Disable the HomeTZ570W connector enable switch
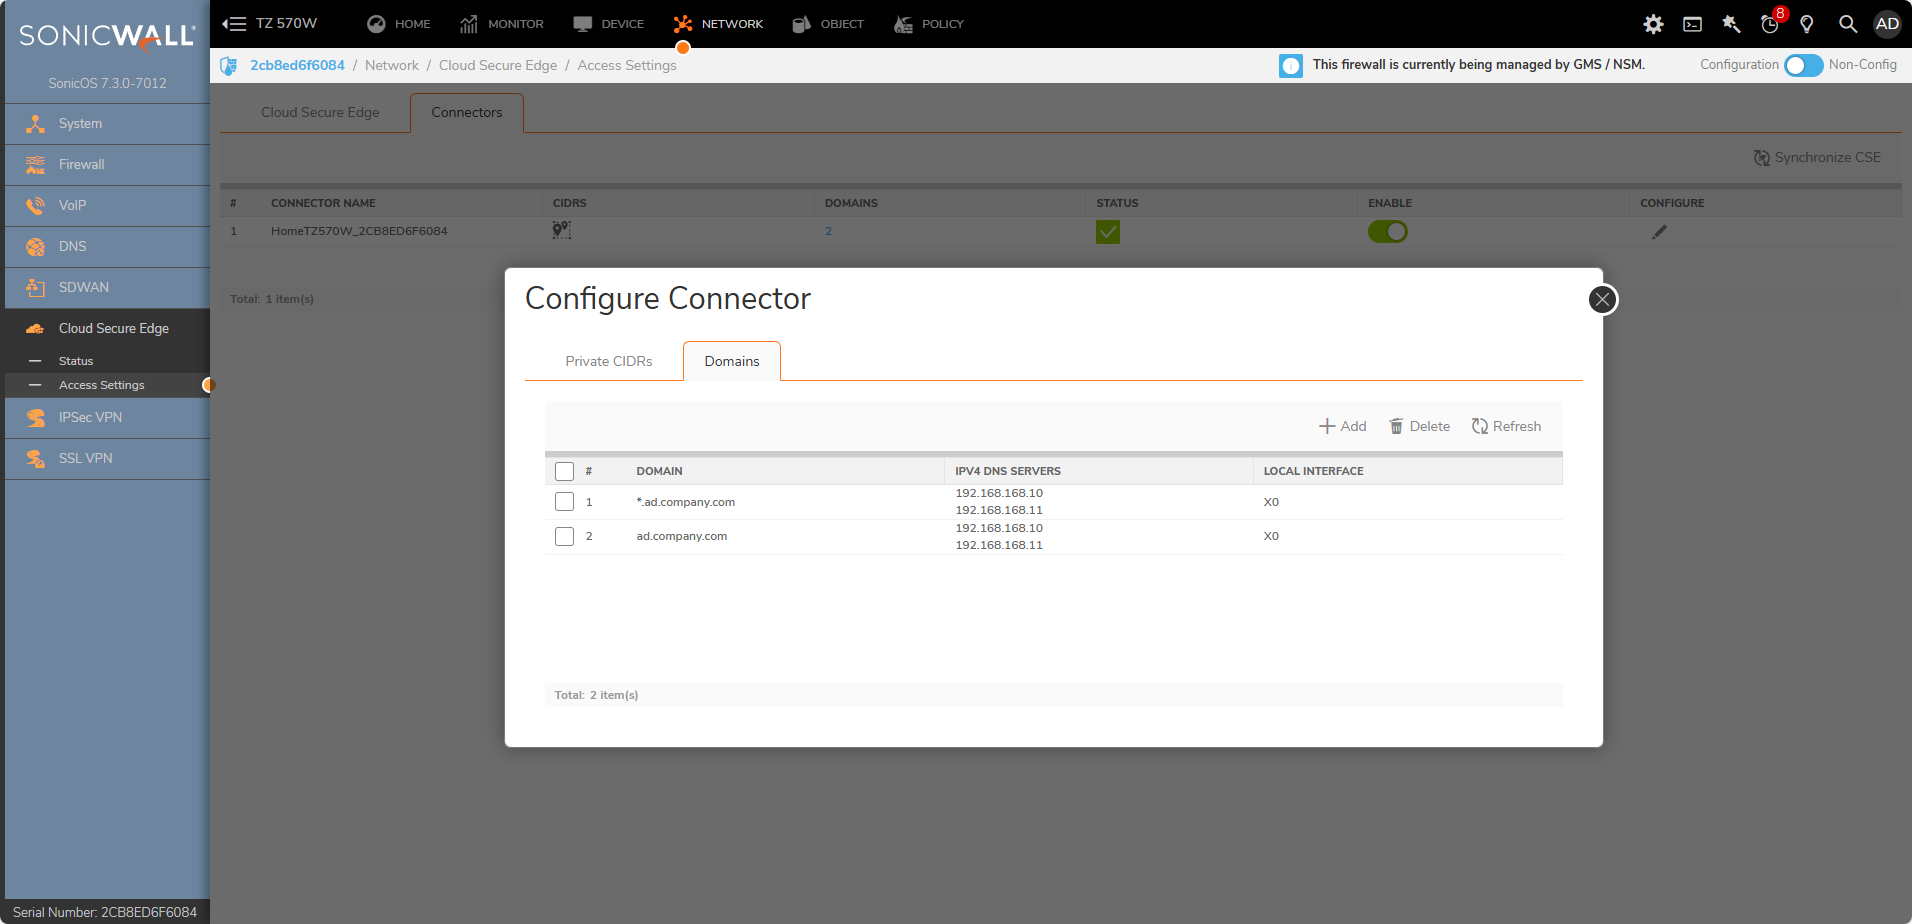This screenshot has height=924, width=1912. pos(1387,232)
